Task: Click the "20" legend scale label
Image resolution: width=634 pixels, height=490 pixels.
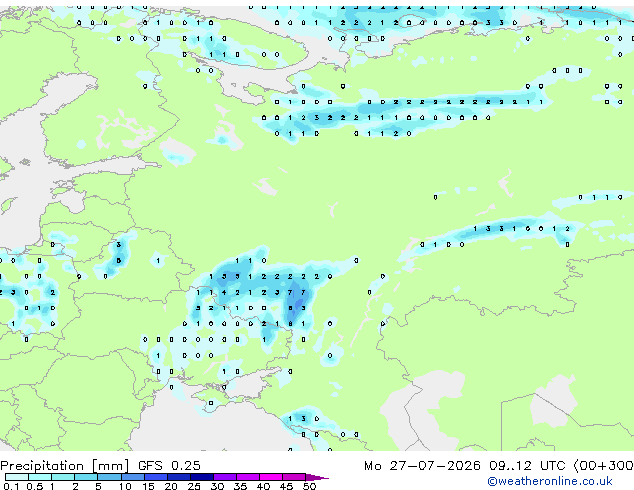Action: click(x=171, y=486)
